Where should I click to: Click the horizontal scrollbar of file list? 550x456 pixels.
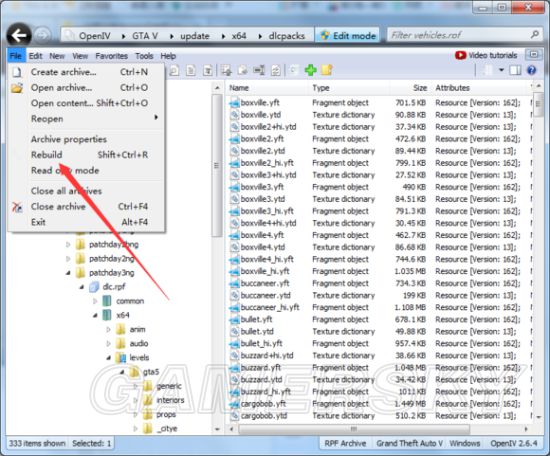point(354,429)
